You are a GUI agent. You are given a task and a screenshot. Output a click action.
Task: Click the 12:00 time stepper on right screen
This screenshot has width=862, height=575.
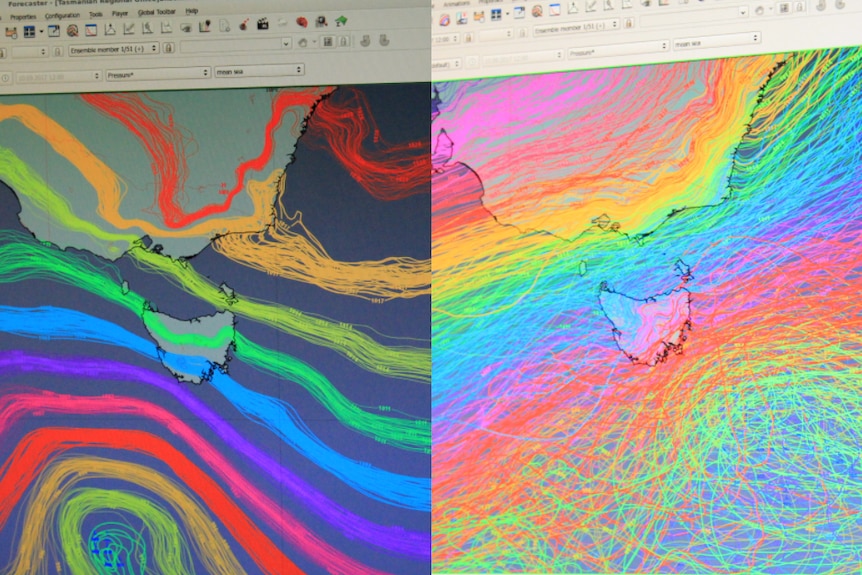[447, 40]
